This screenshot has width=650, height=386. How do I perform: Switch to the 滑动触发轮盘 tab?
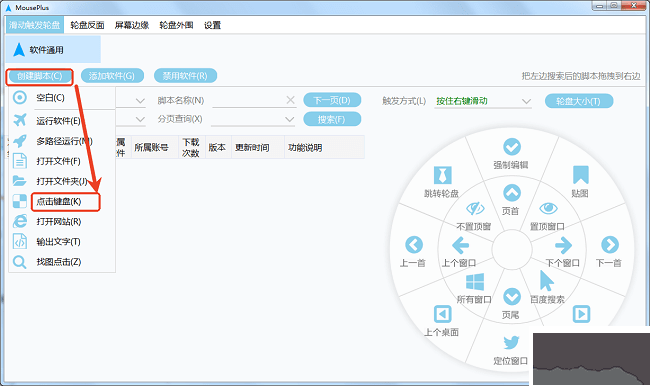35,25
